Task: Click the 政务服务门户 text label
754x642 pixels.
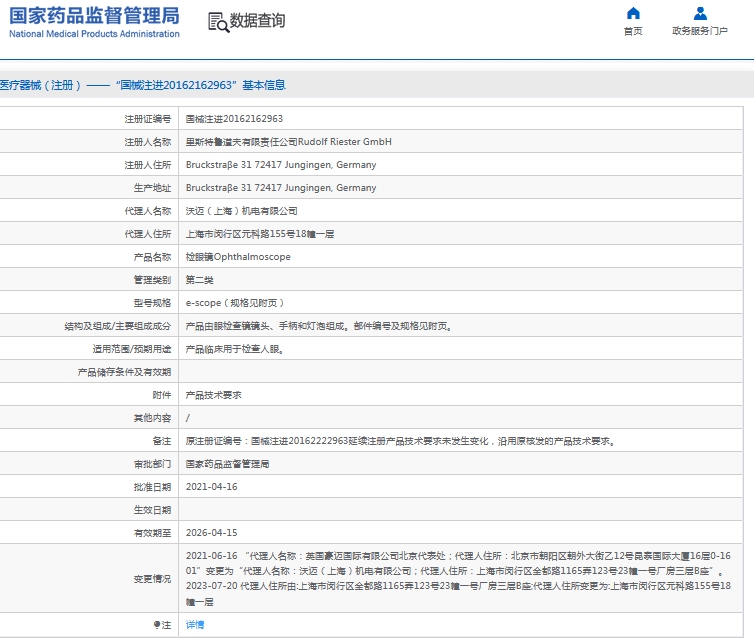Action: [x=699, y=31]
